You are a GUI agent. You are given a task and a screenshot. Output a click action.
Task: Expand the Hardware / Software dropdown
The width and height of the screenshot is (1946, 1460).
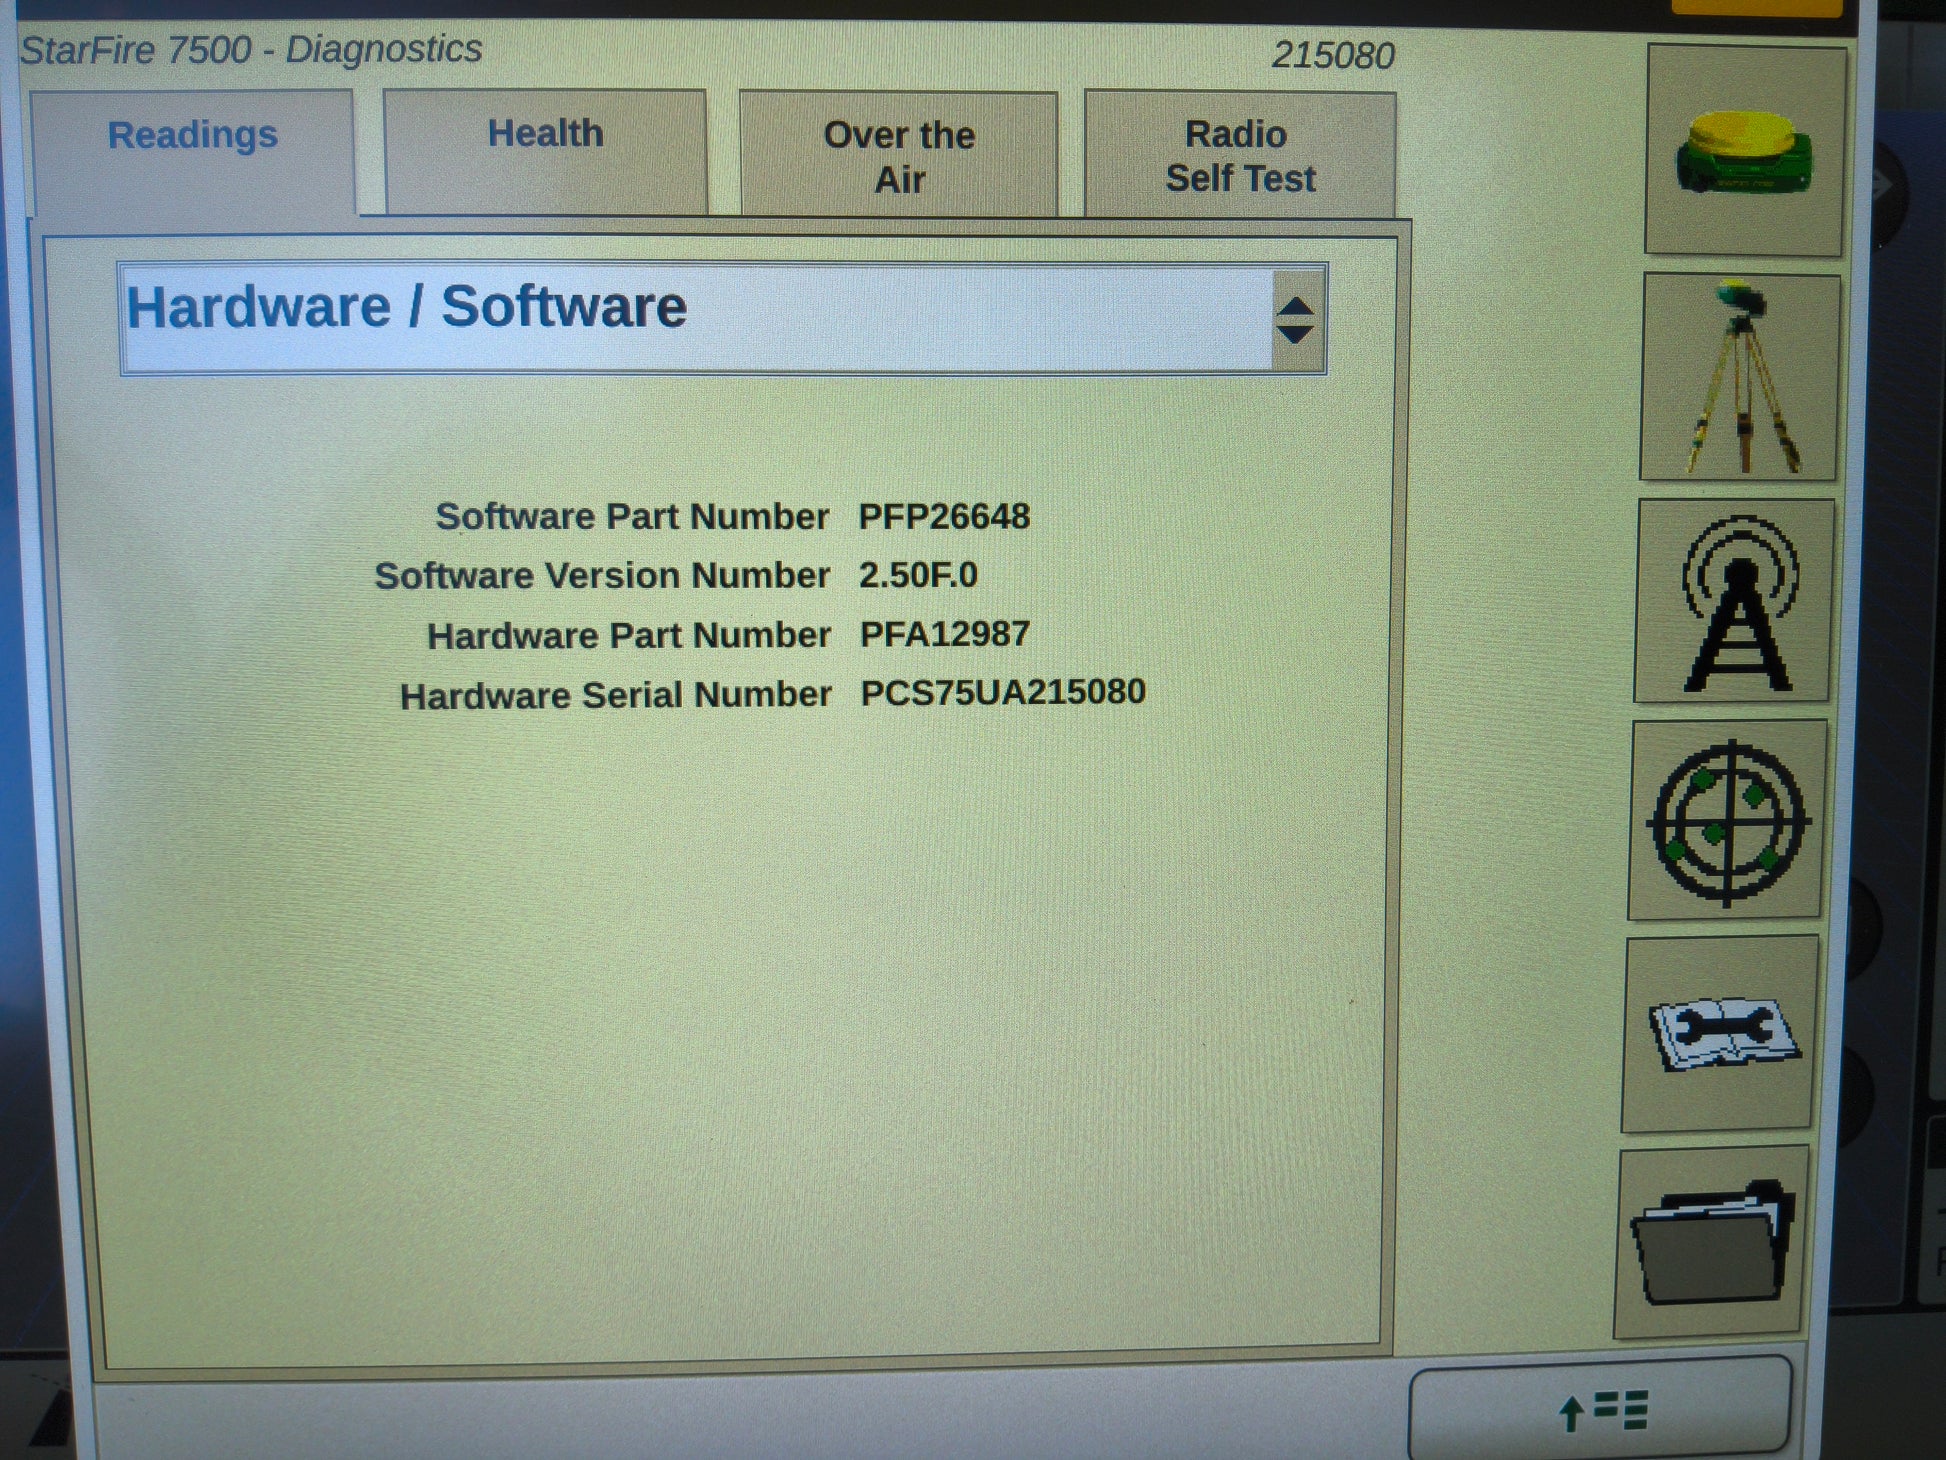point(723,319)
